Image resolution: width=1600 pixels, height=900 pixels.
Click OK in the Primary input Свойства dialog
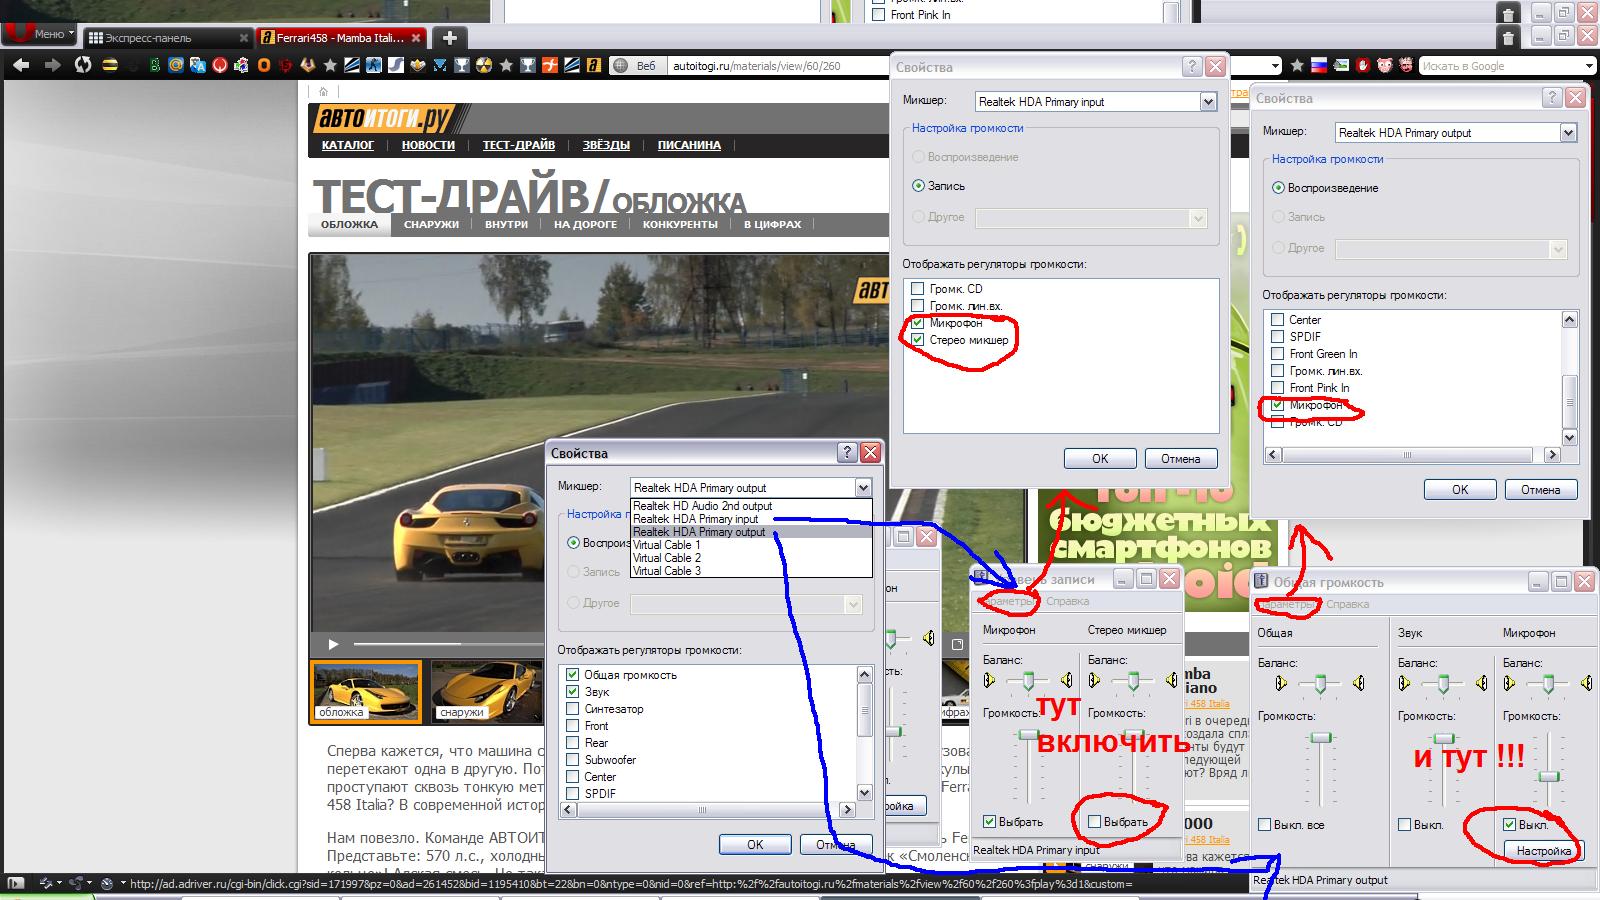tap(1100, 459)
